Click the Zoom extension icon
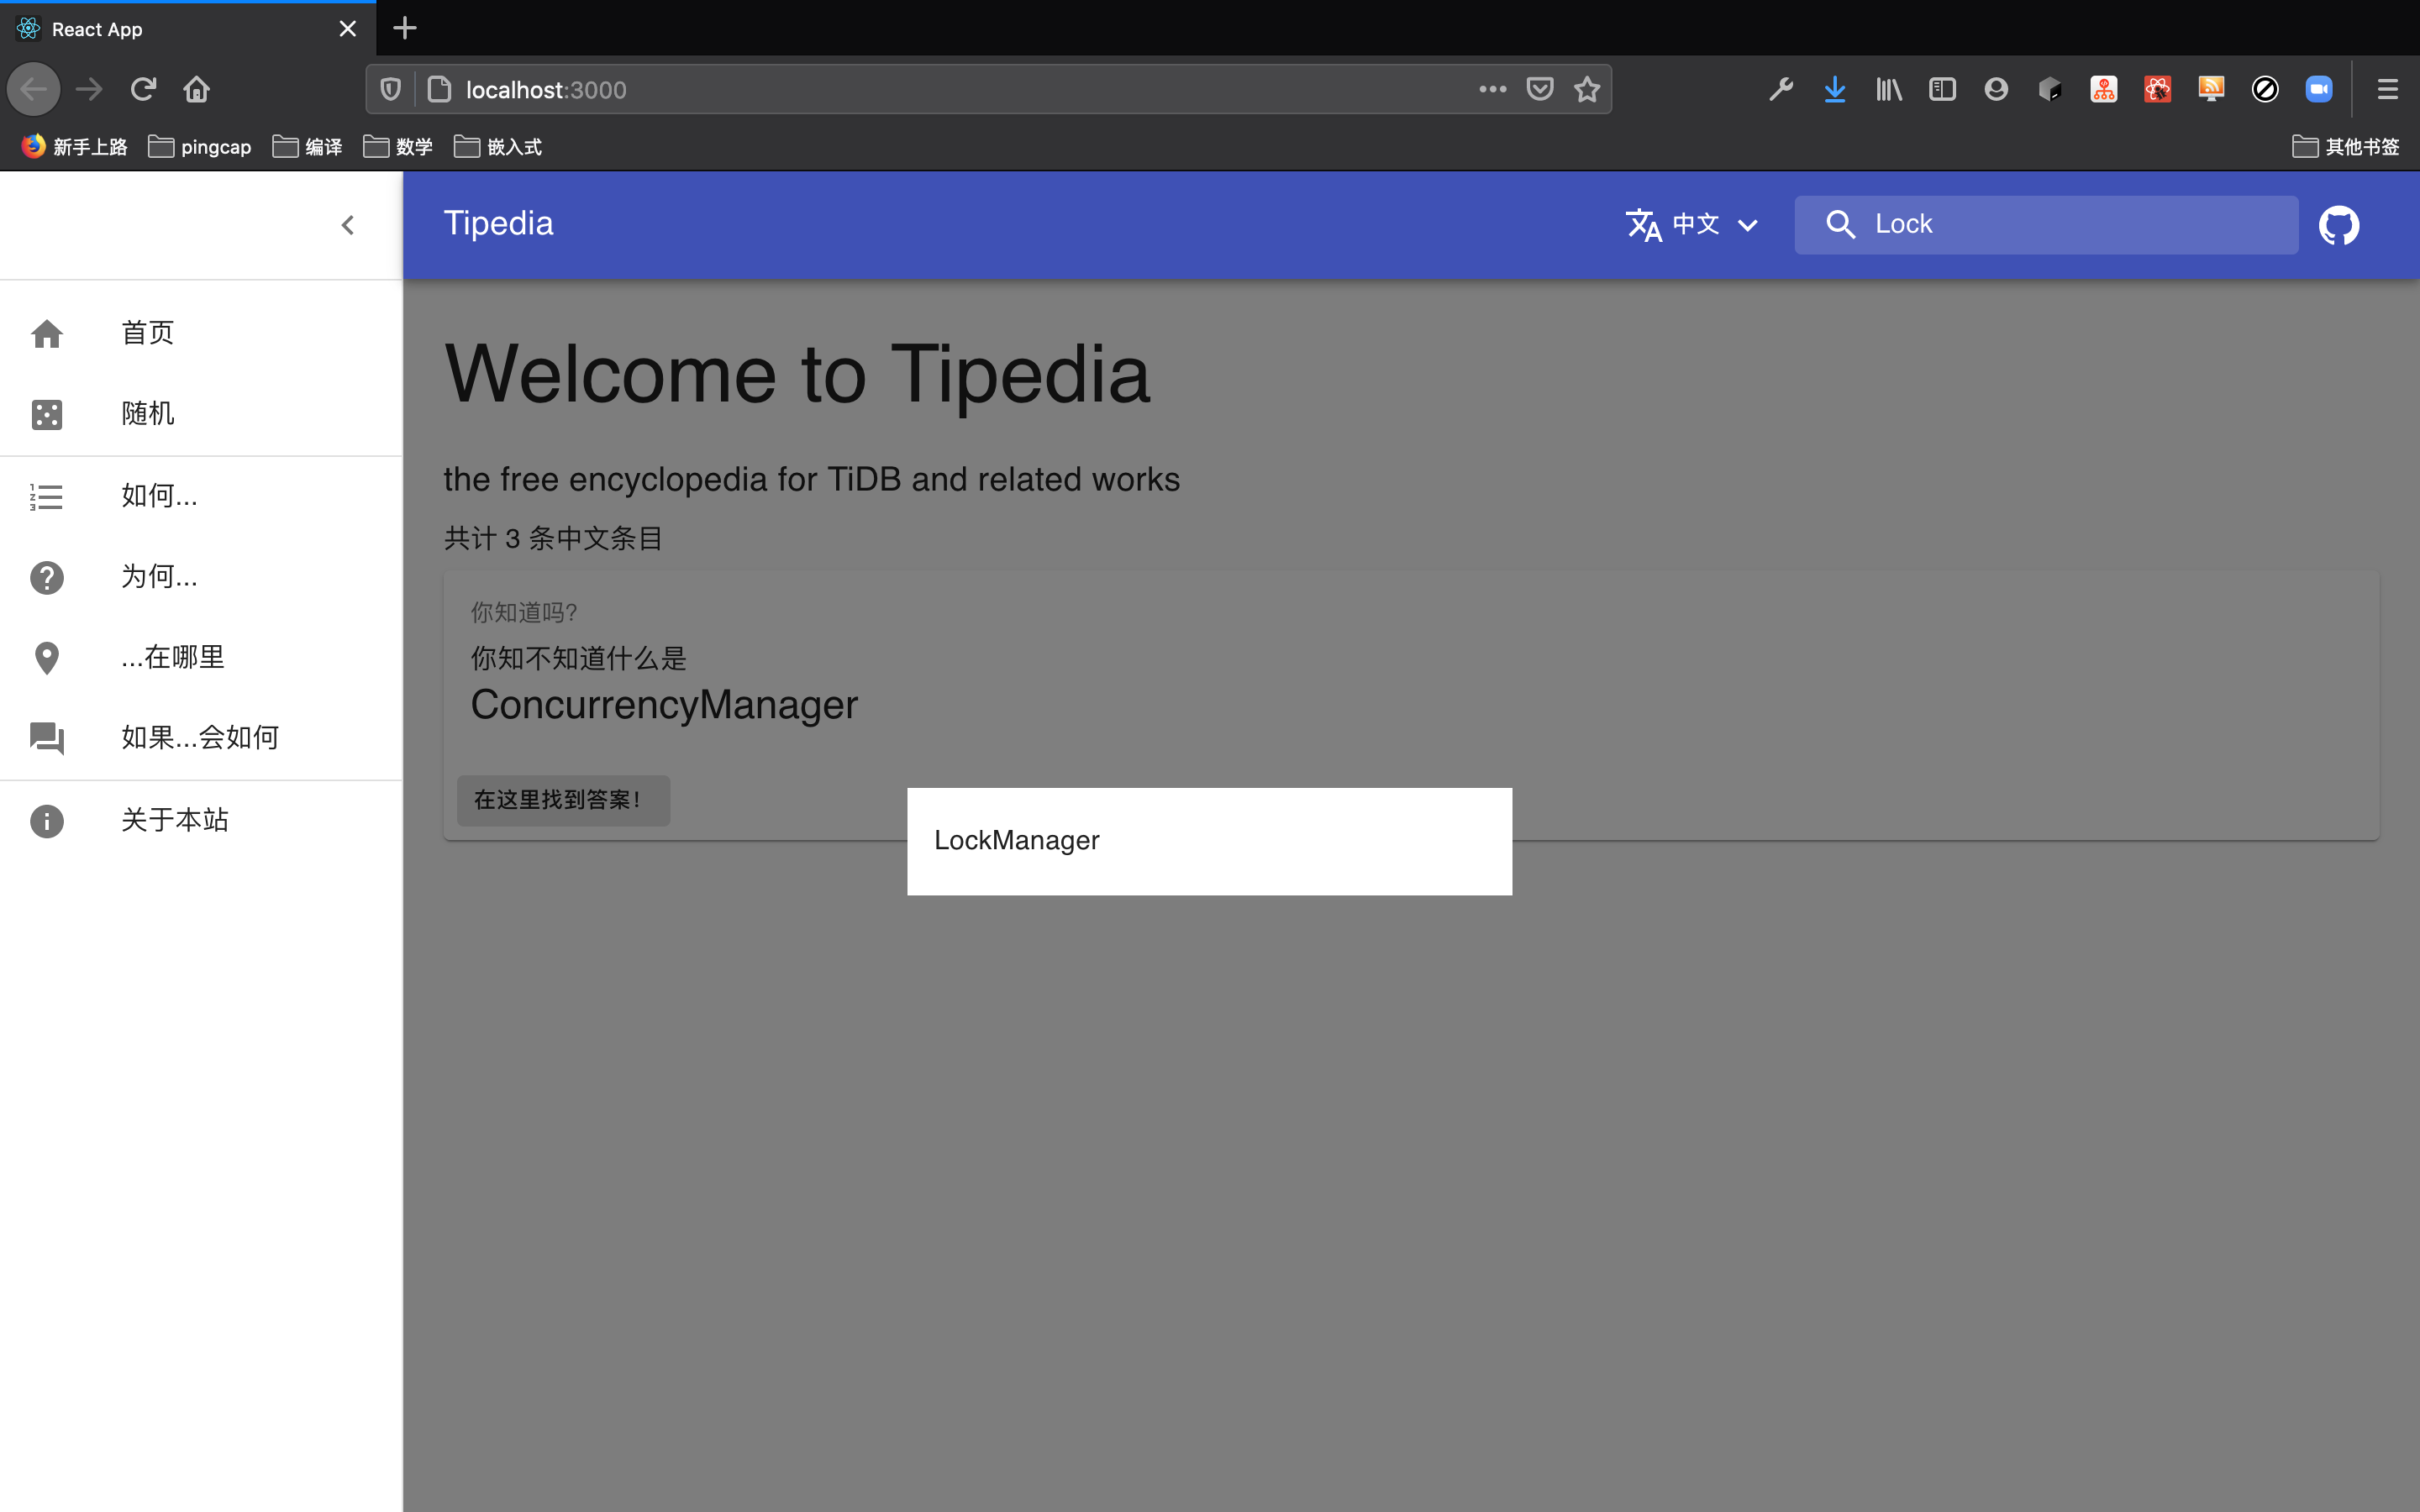 [2319, 90]
